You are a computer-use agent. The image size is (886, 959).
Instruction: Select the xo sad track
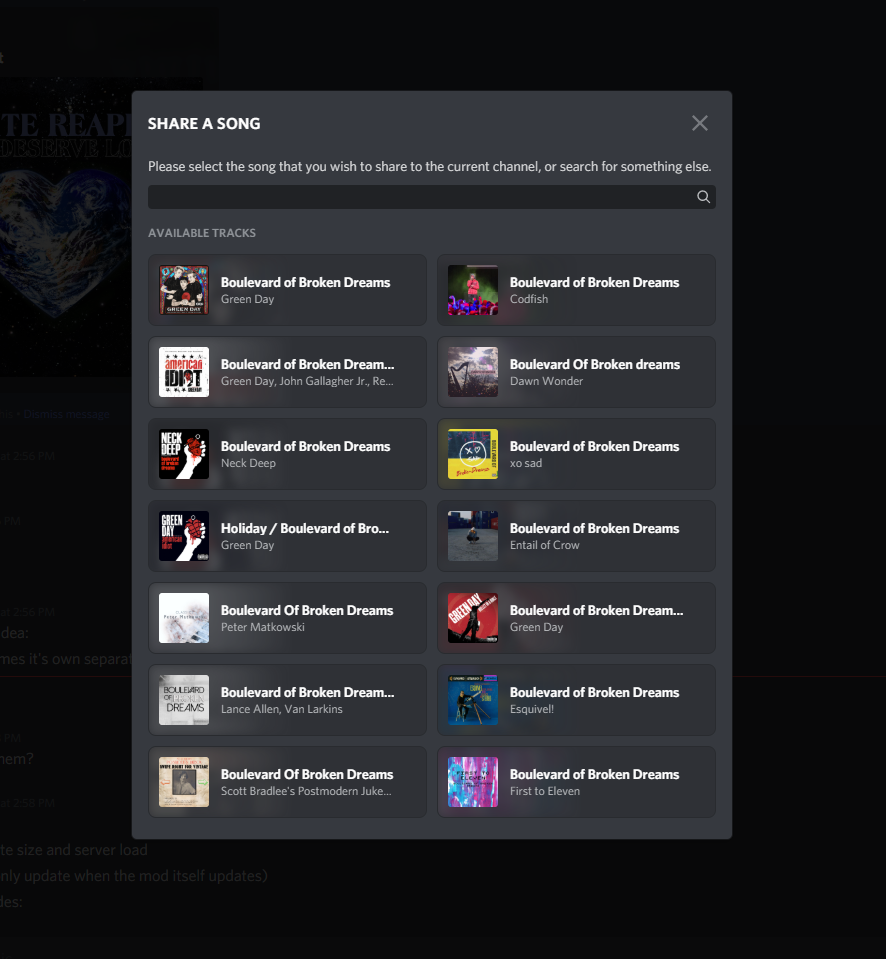click(x=576, y=454)
